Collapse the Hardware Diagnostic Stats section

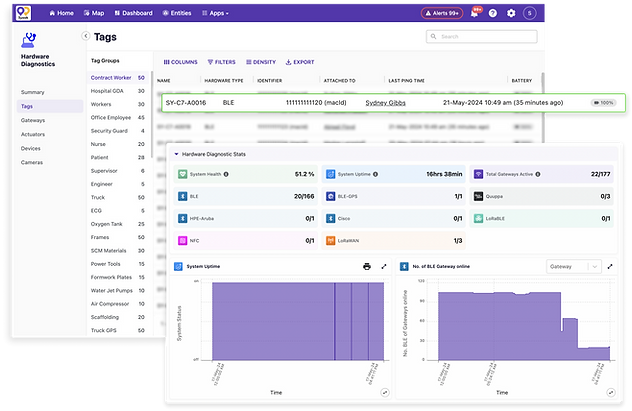coord(177,154)
